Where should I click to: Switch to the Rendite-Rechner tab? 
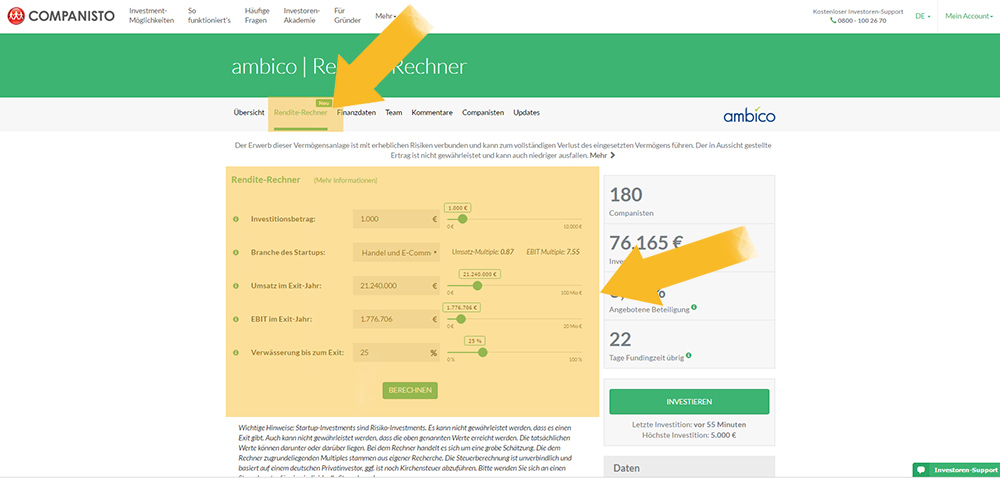click(300, 113)
